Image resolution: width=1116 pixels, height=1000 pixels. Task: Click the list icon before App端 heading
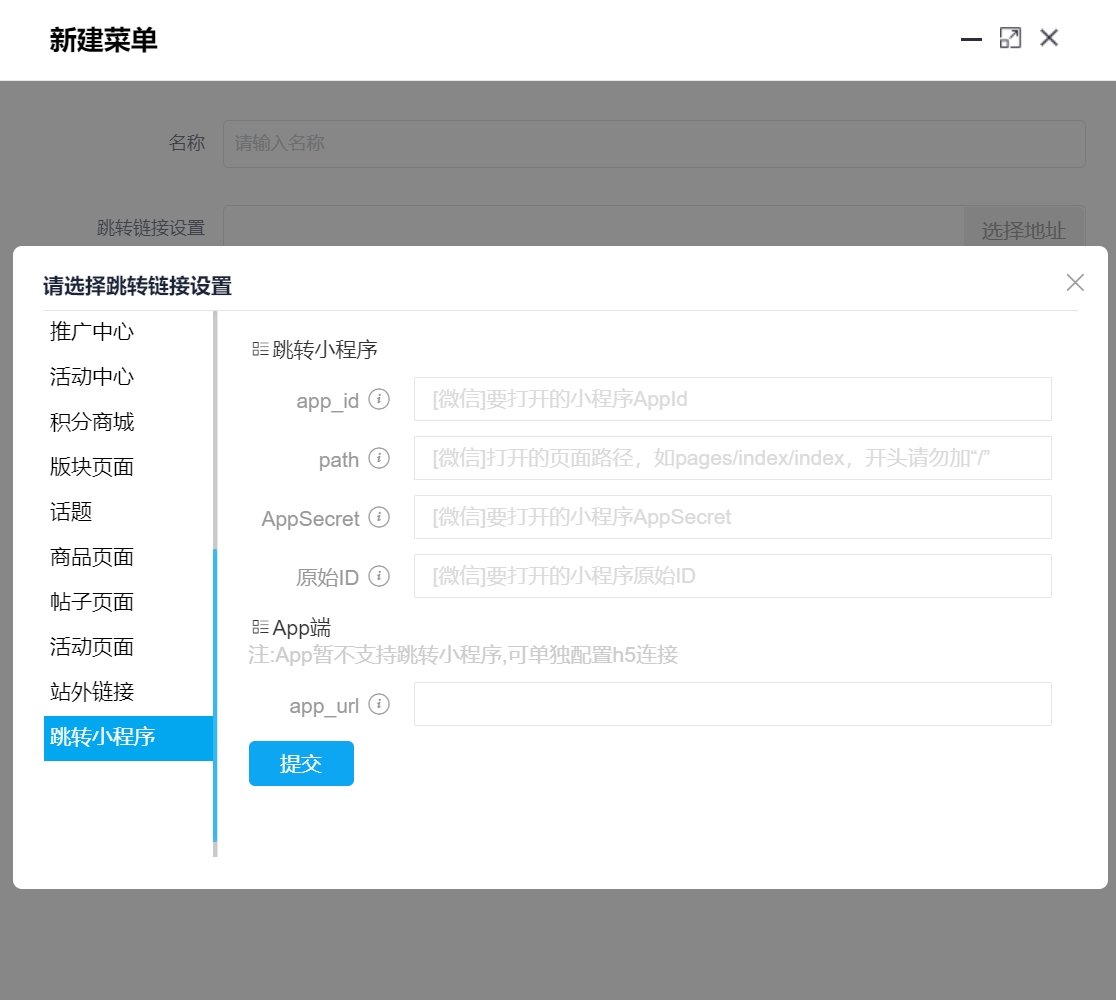click(x=260, y=627)
